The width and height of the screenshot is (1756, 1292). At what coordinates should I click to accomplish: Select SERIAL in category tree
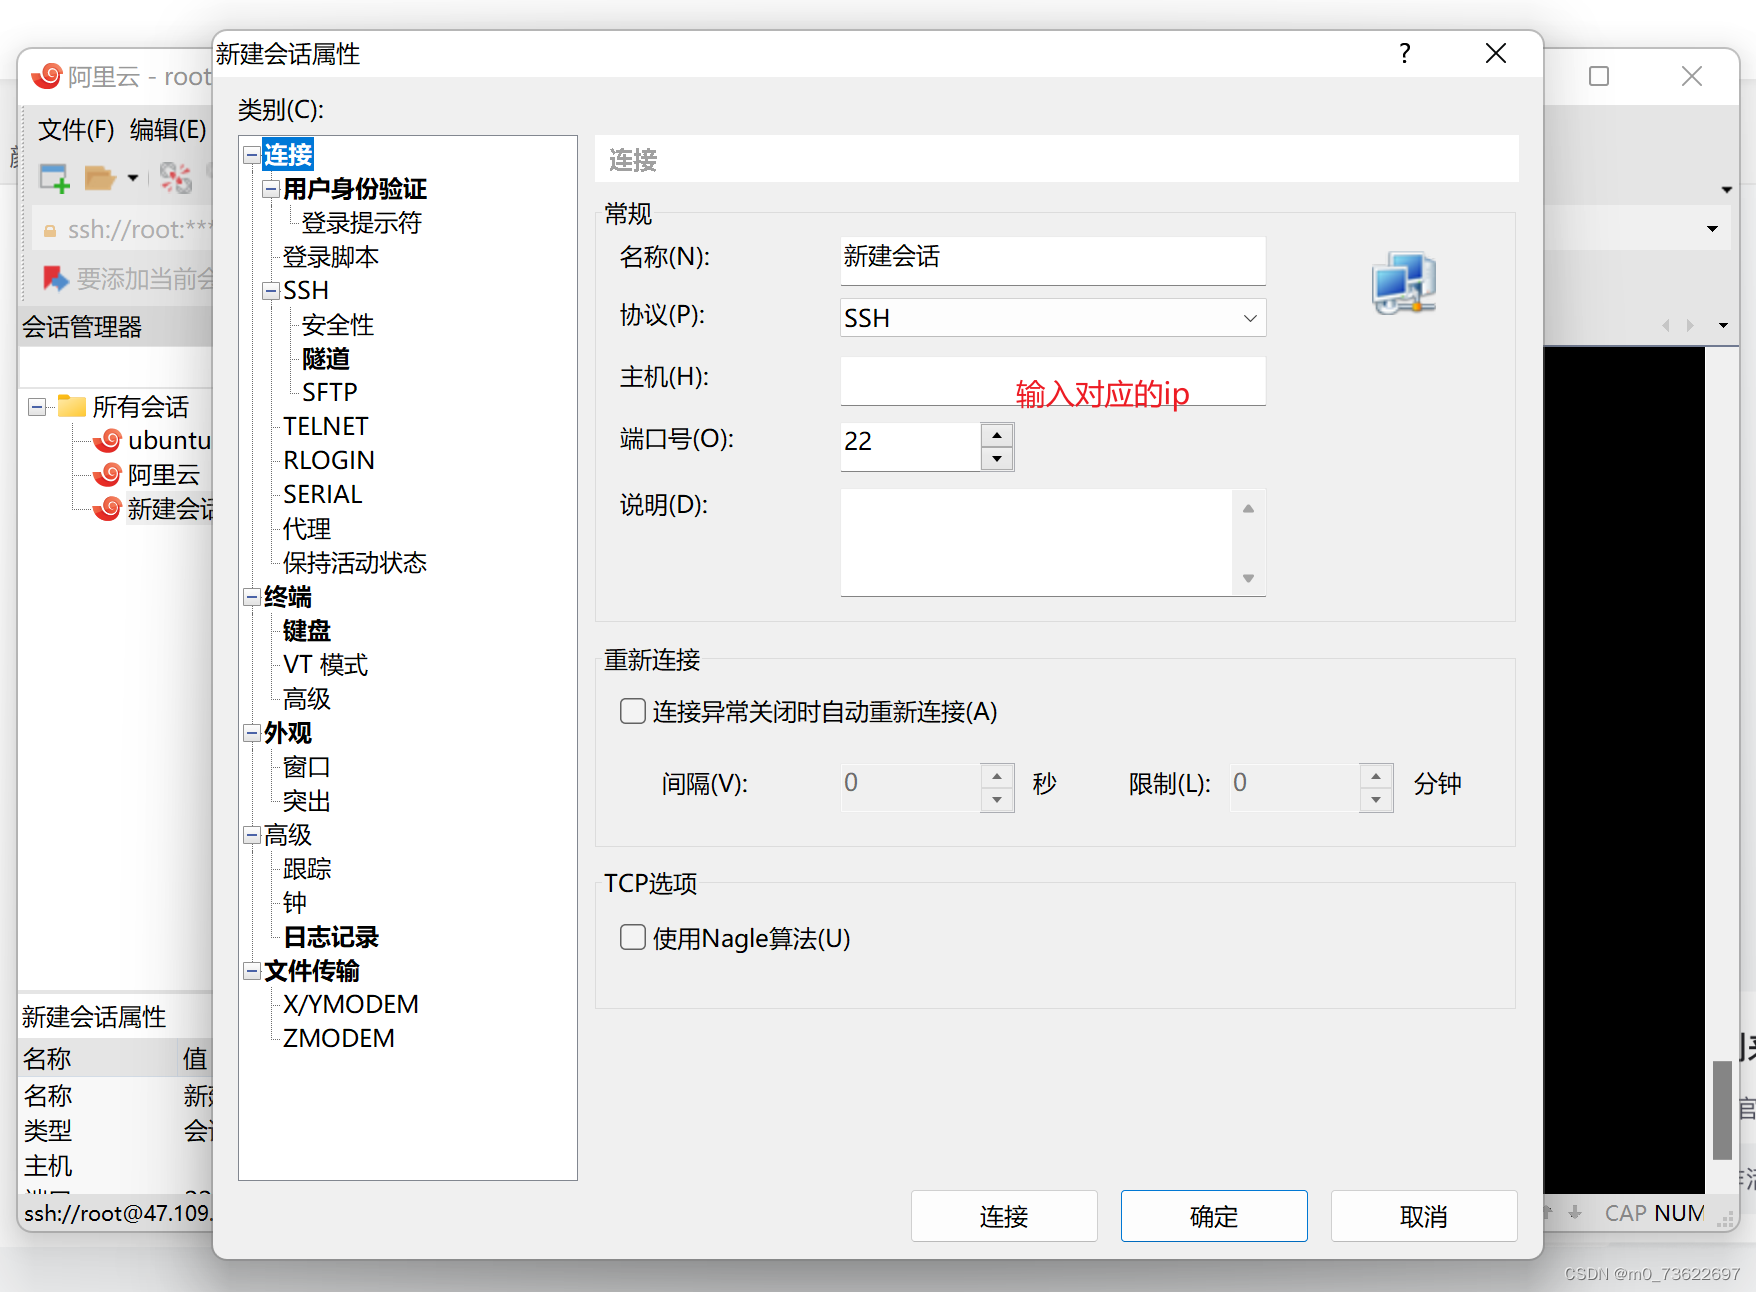click(x=322, y=494)
